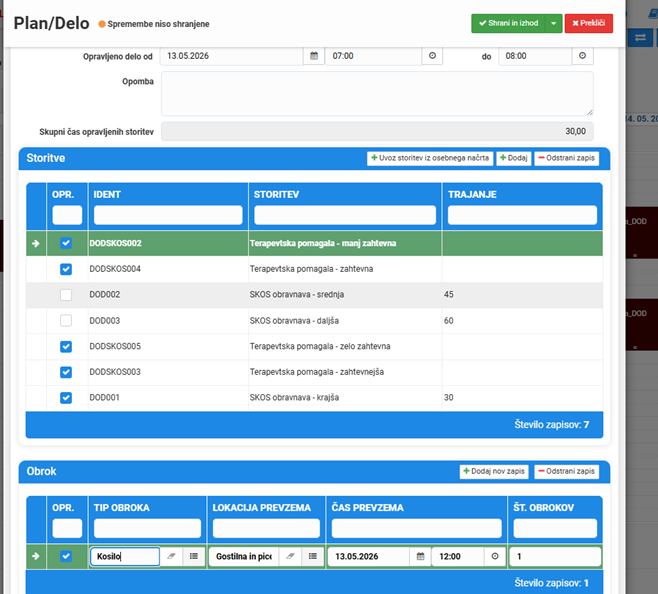Click Shrani in izhod button

point(508,24)
